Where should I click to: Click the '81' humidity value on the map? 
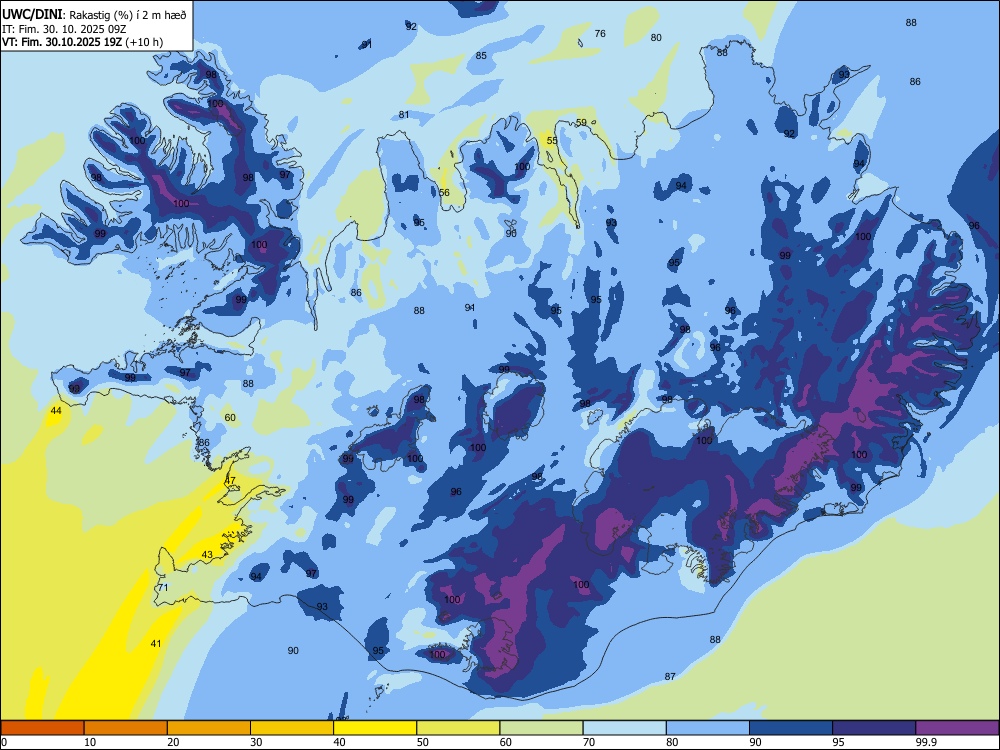coord(404,115)
